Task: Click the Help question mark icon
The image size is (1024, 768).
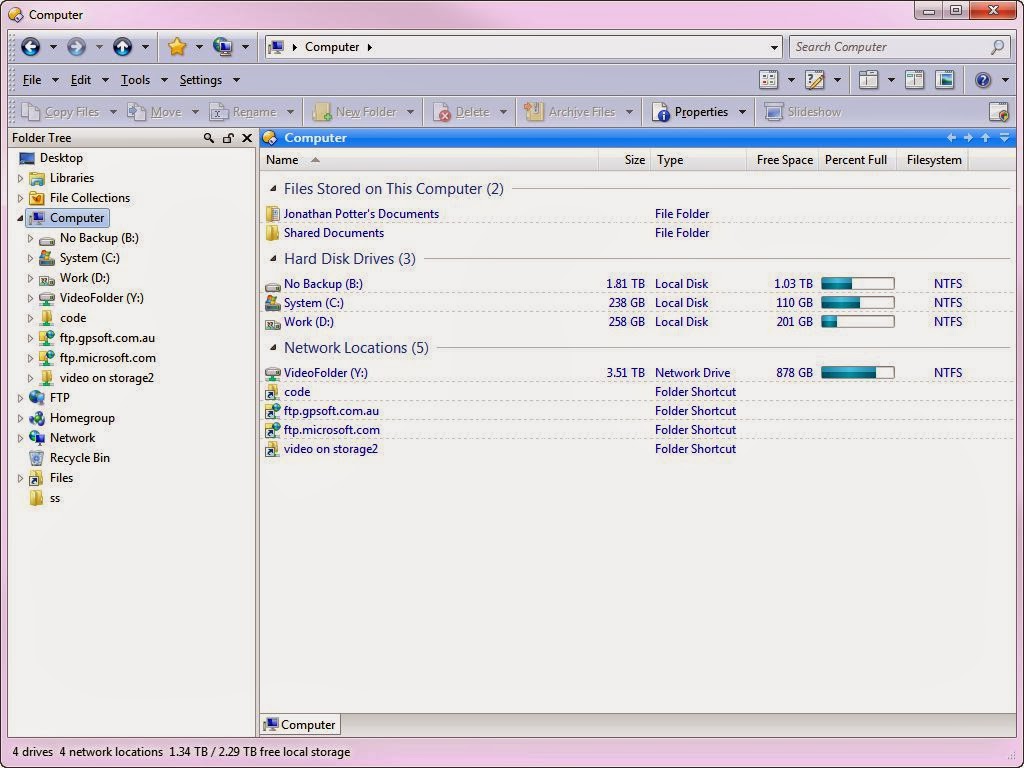Action: point(983,80)
